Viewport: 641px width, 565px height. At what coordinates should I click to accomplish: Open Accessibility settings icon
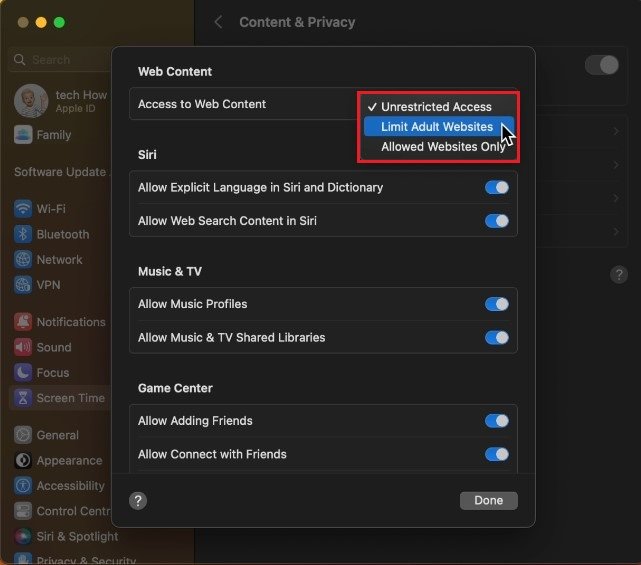[x=23, y=486]
